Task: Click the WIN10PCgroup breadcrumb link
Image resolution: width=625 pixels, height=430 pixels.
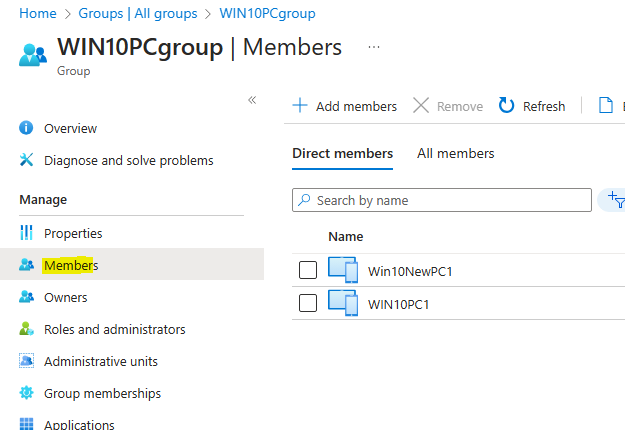Action: coord(267,13)
